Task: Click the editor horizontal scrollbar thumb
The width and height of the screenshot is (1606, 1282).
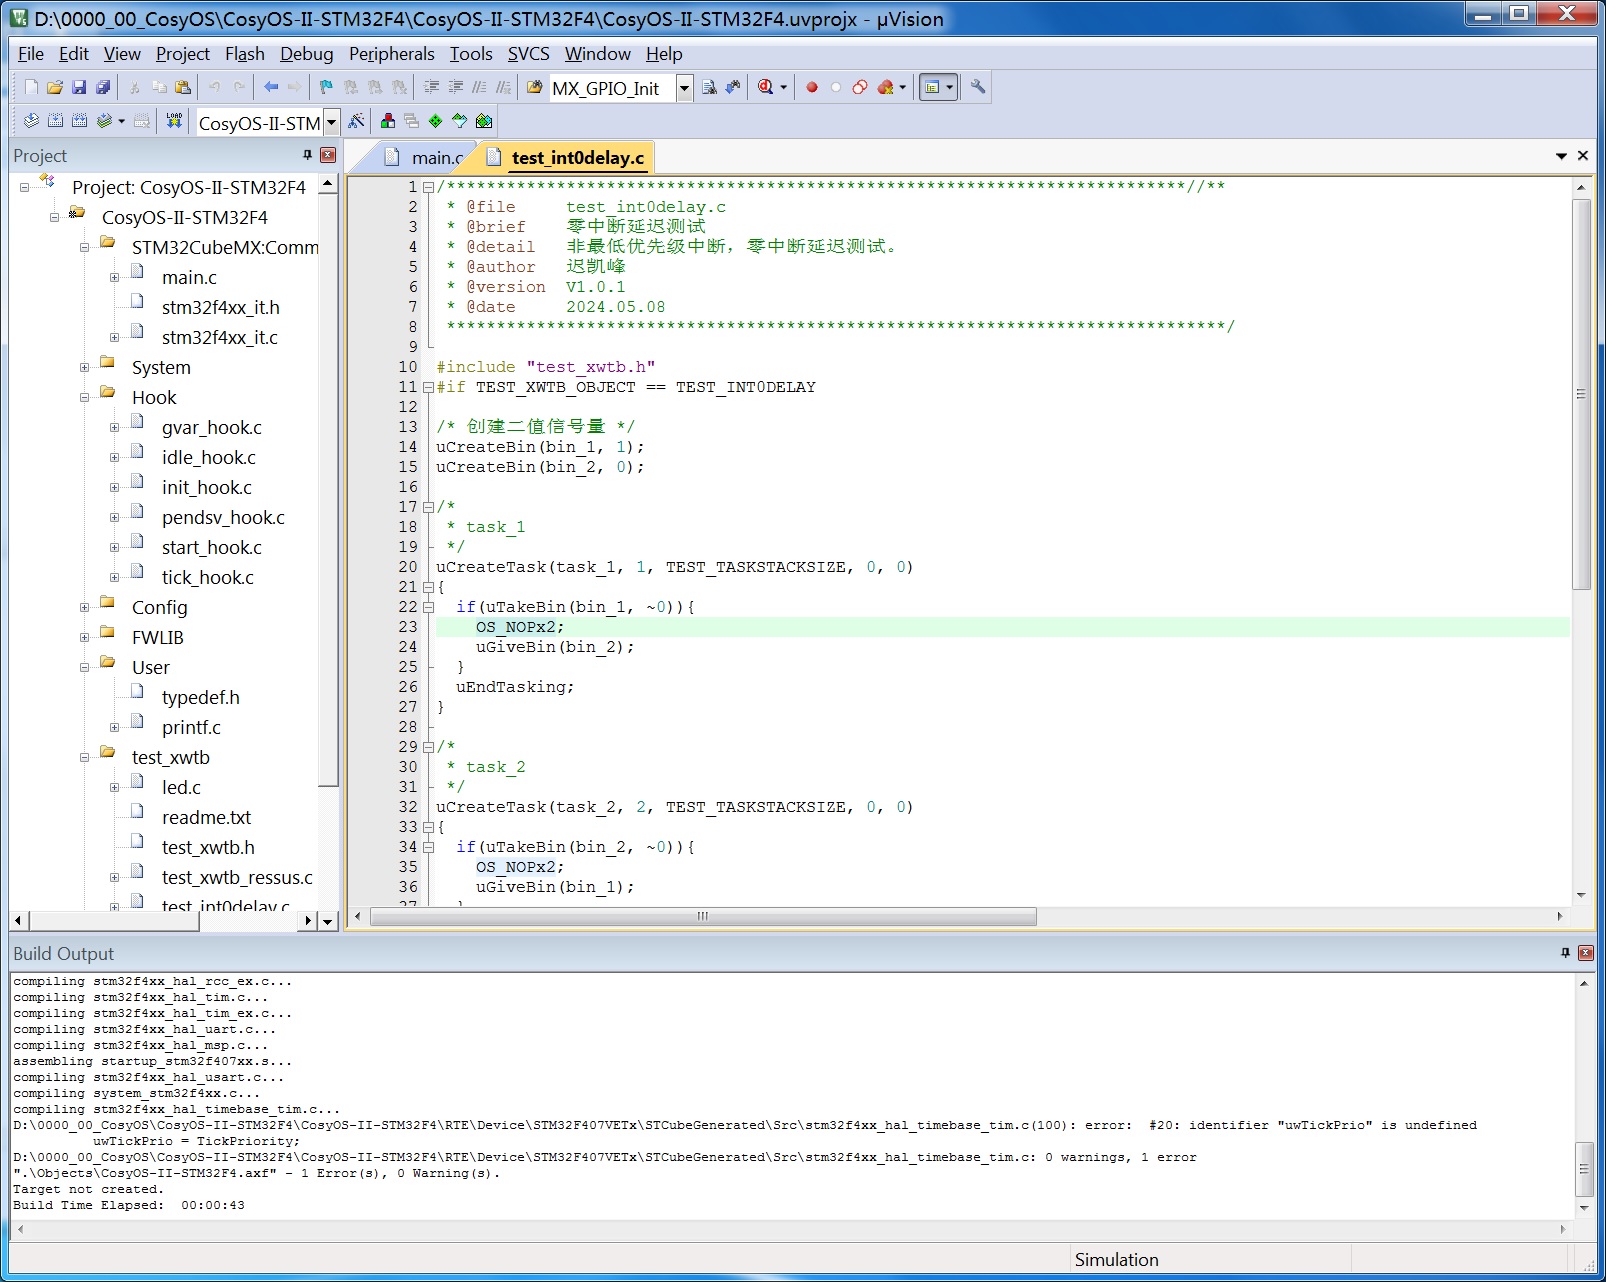Action: point(703,916)
